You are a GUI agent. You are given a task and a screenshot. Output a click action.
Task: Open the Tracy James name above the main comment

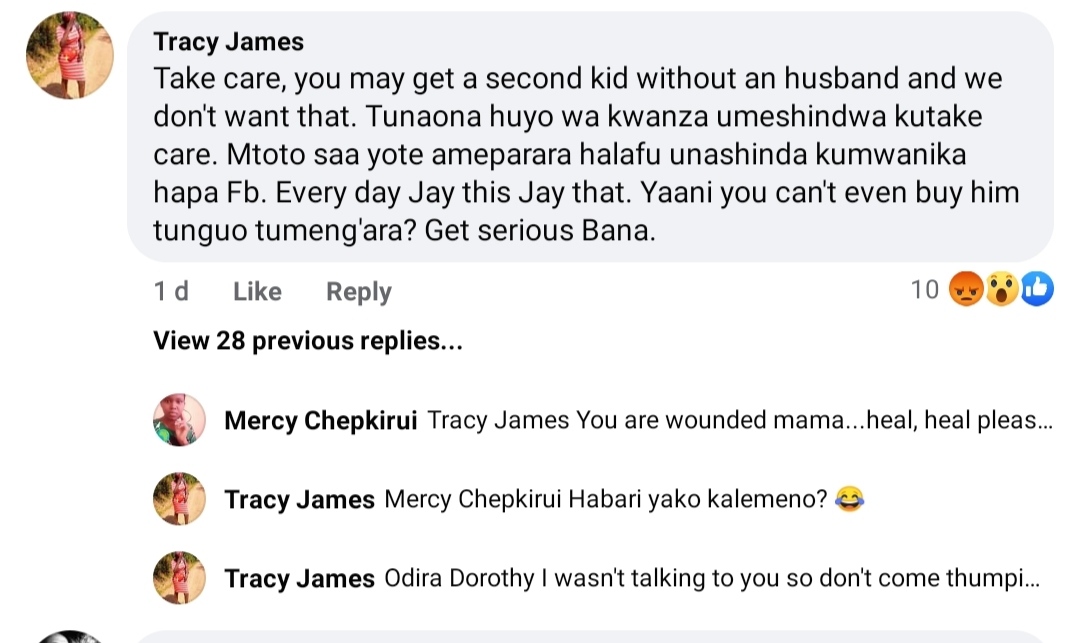[229, 42]
